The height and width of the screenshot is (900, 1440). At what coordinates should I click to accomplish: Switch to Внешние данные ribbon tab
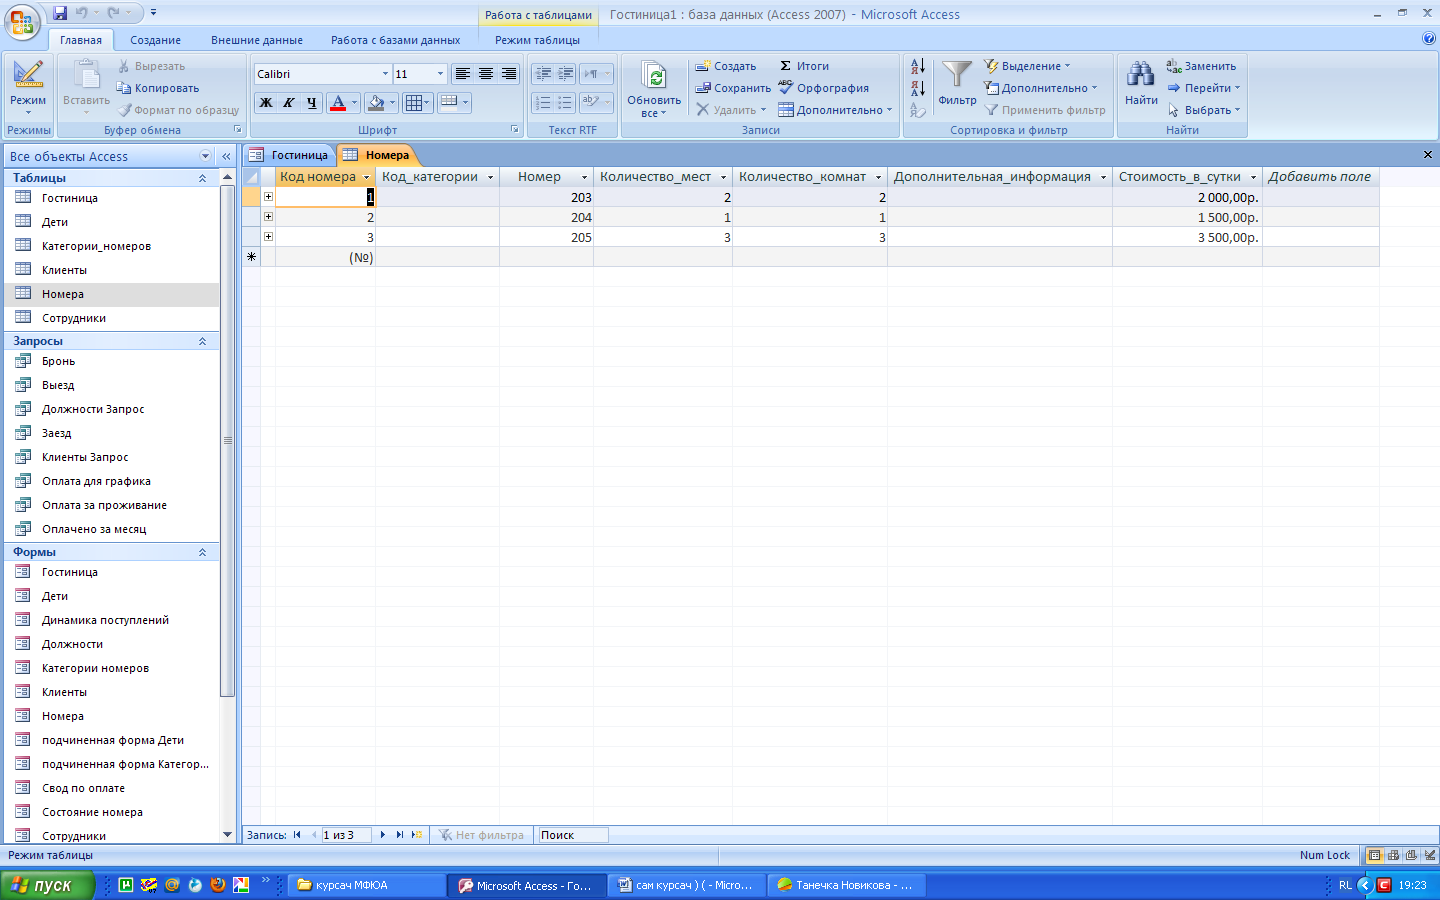point(257,40)
